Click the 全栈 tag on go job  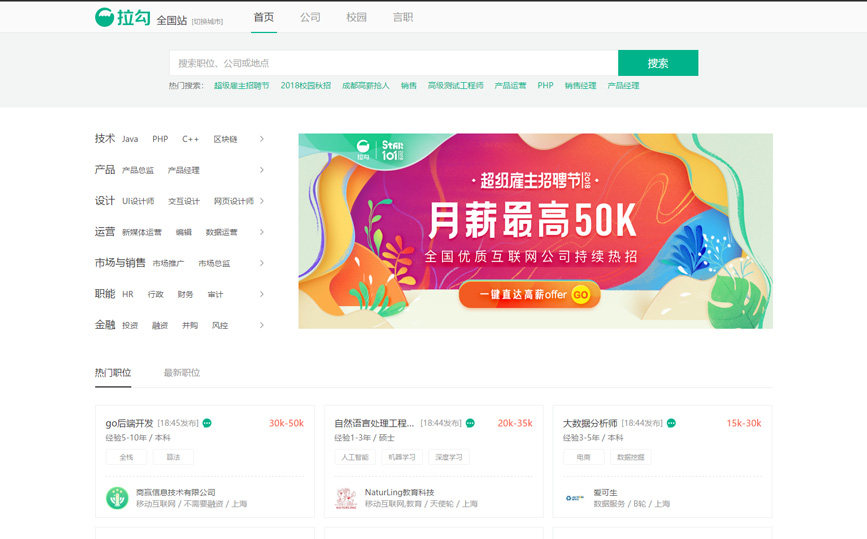[127, 457]
